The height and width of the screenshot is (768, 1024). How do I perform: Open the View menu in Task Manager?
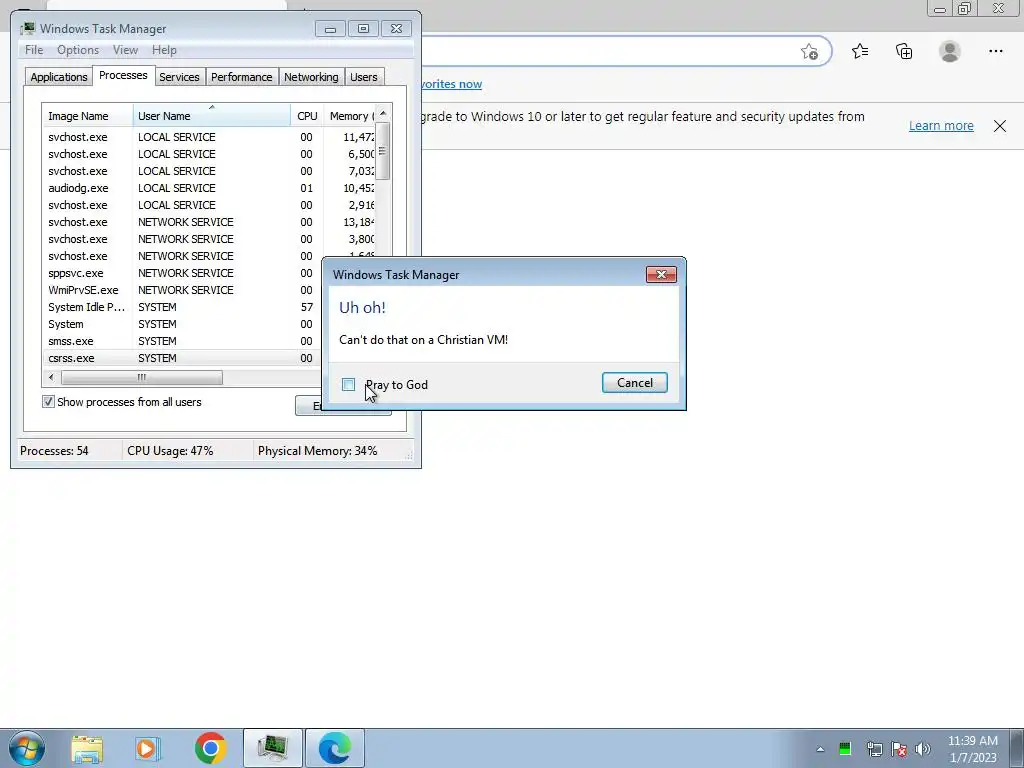pyautogui.click(x=125, y=50)
